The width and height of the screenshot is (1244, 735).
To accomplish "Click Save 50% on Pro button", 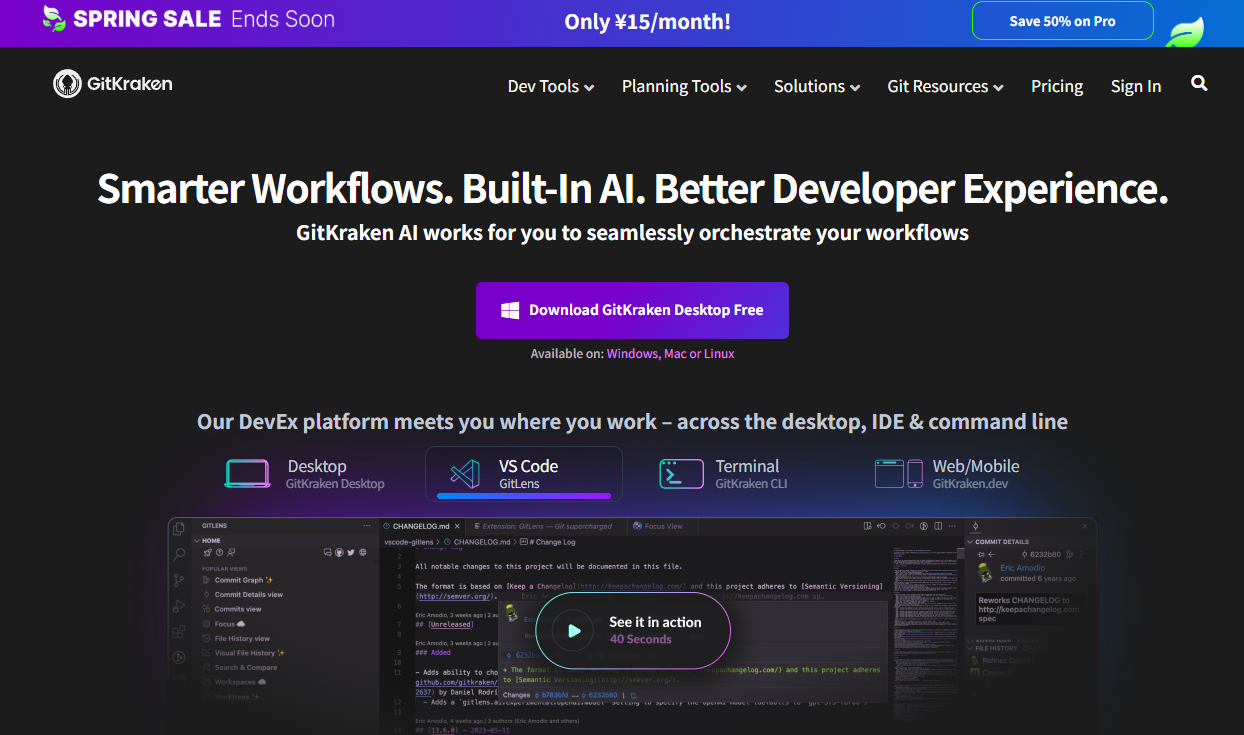I will pyautogui.click(x=1062, y=21).
